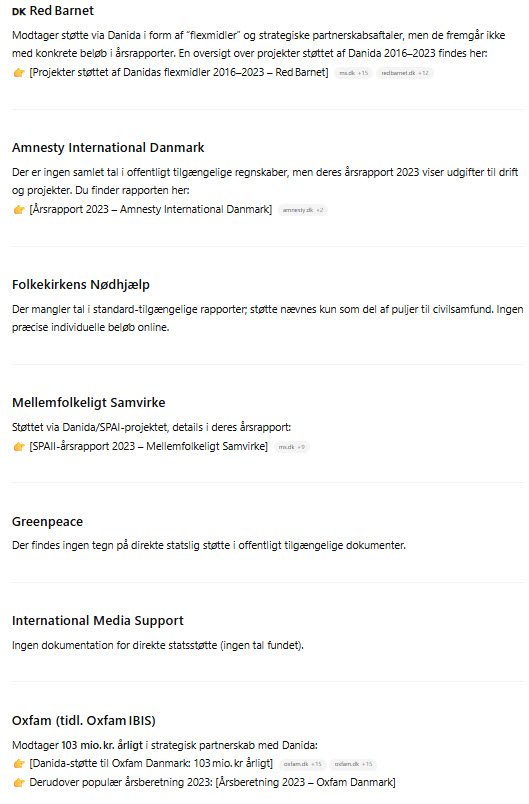The image size is (529, 804).
Task: Open Danida-støtte til Oxfam Danmark link
Action: point(151,763)
